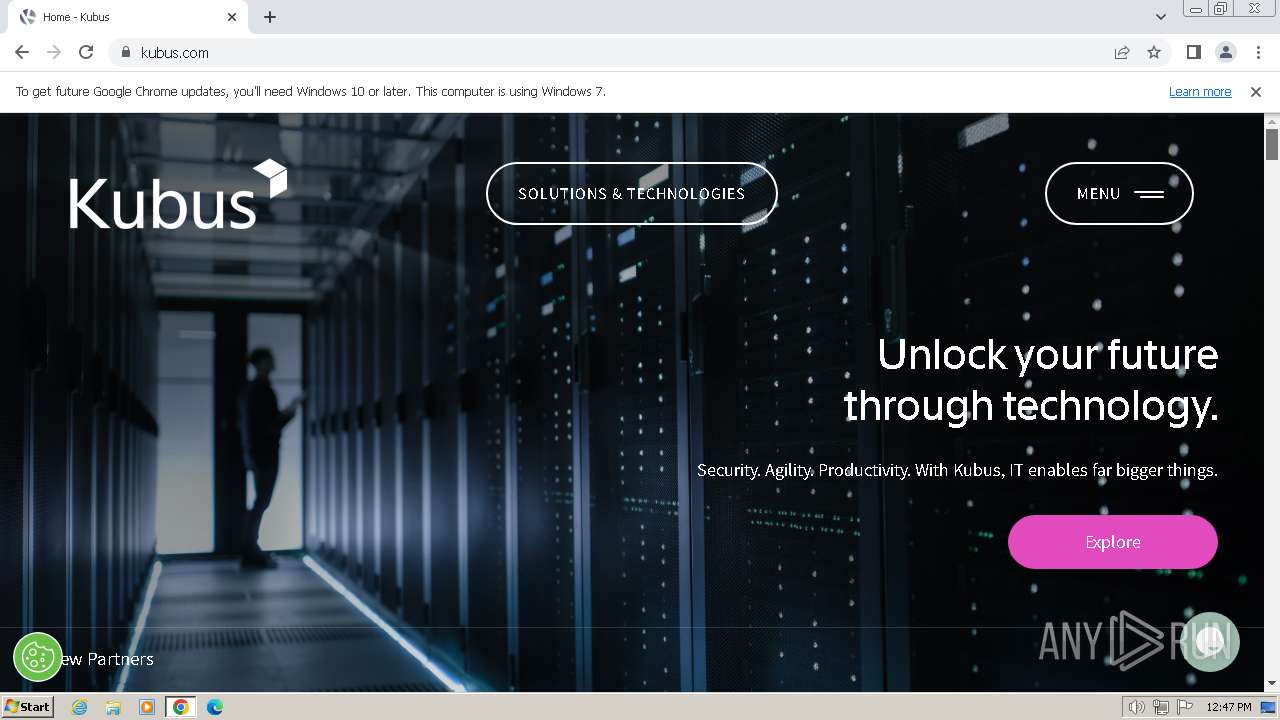Open cookie settings icon
Screen dimensions: 1280x720
pyautogui.click(x=37, y=657)
